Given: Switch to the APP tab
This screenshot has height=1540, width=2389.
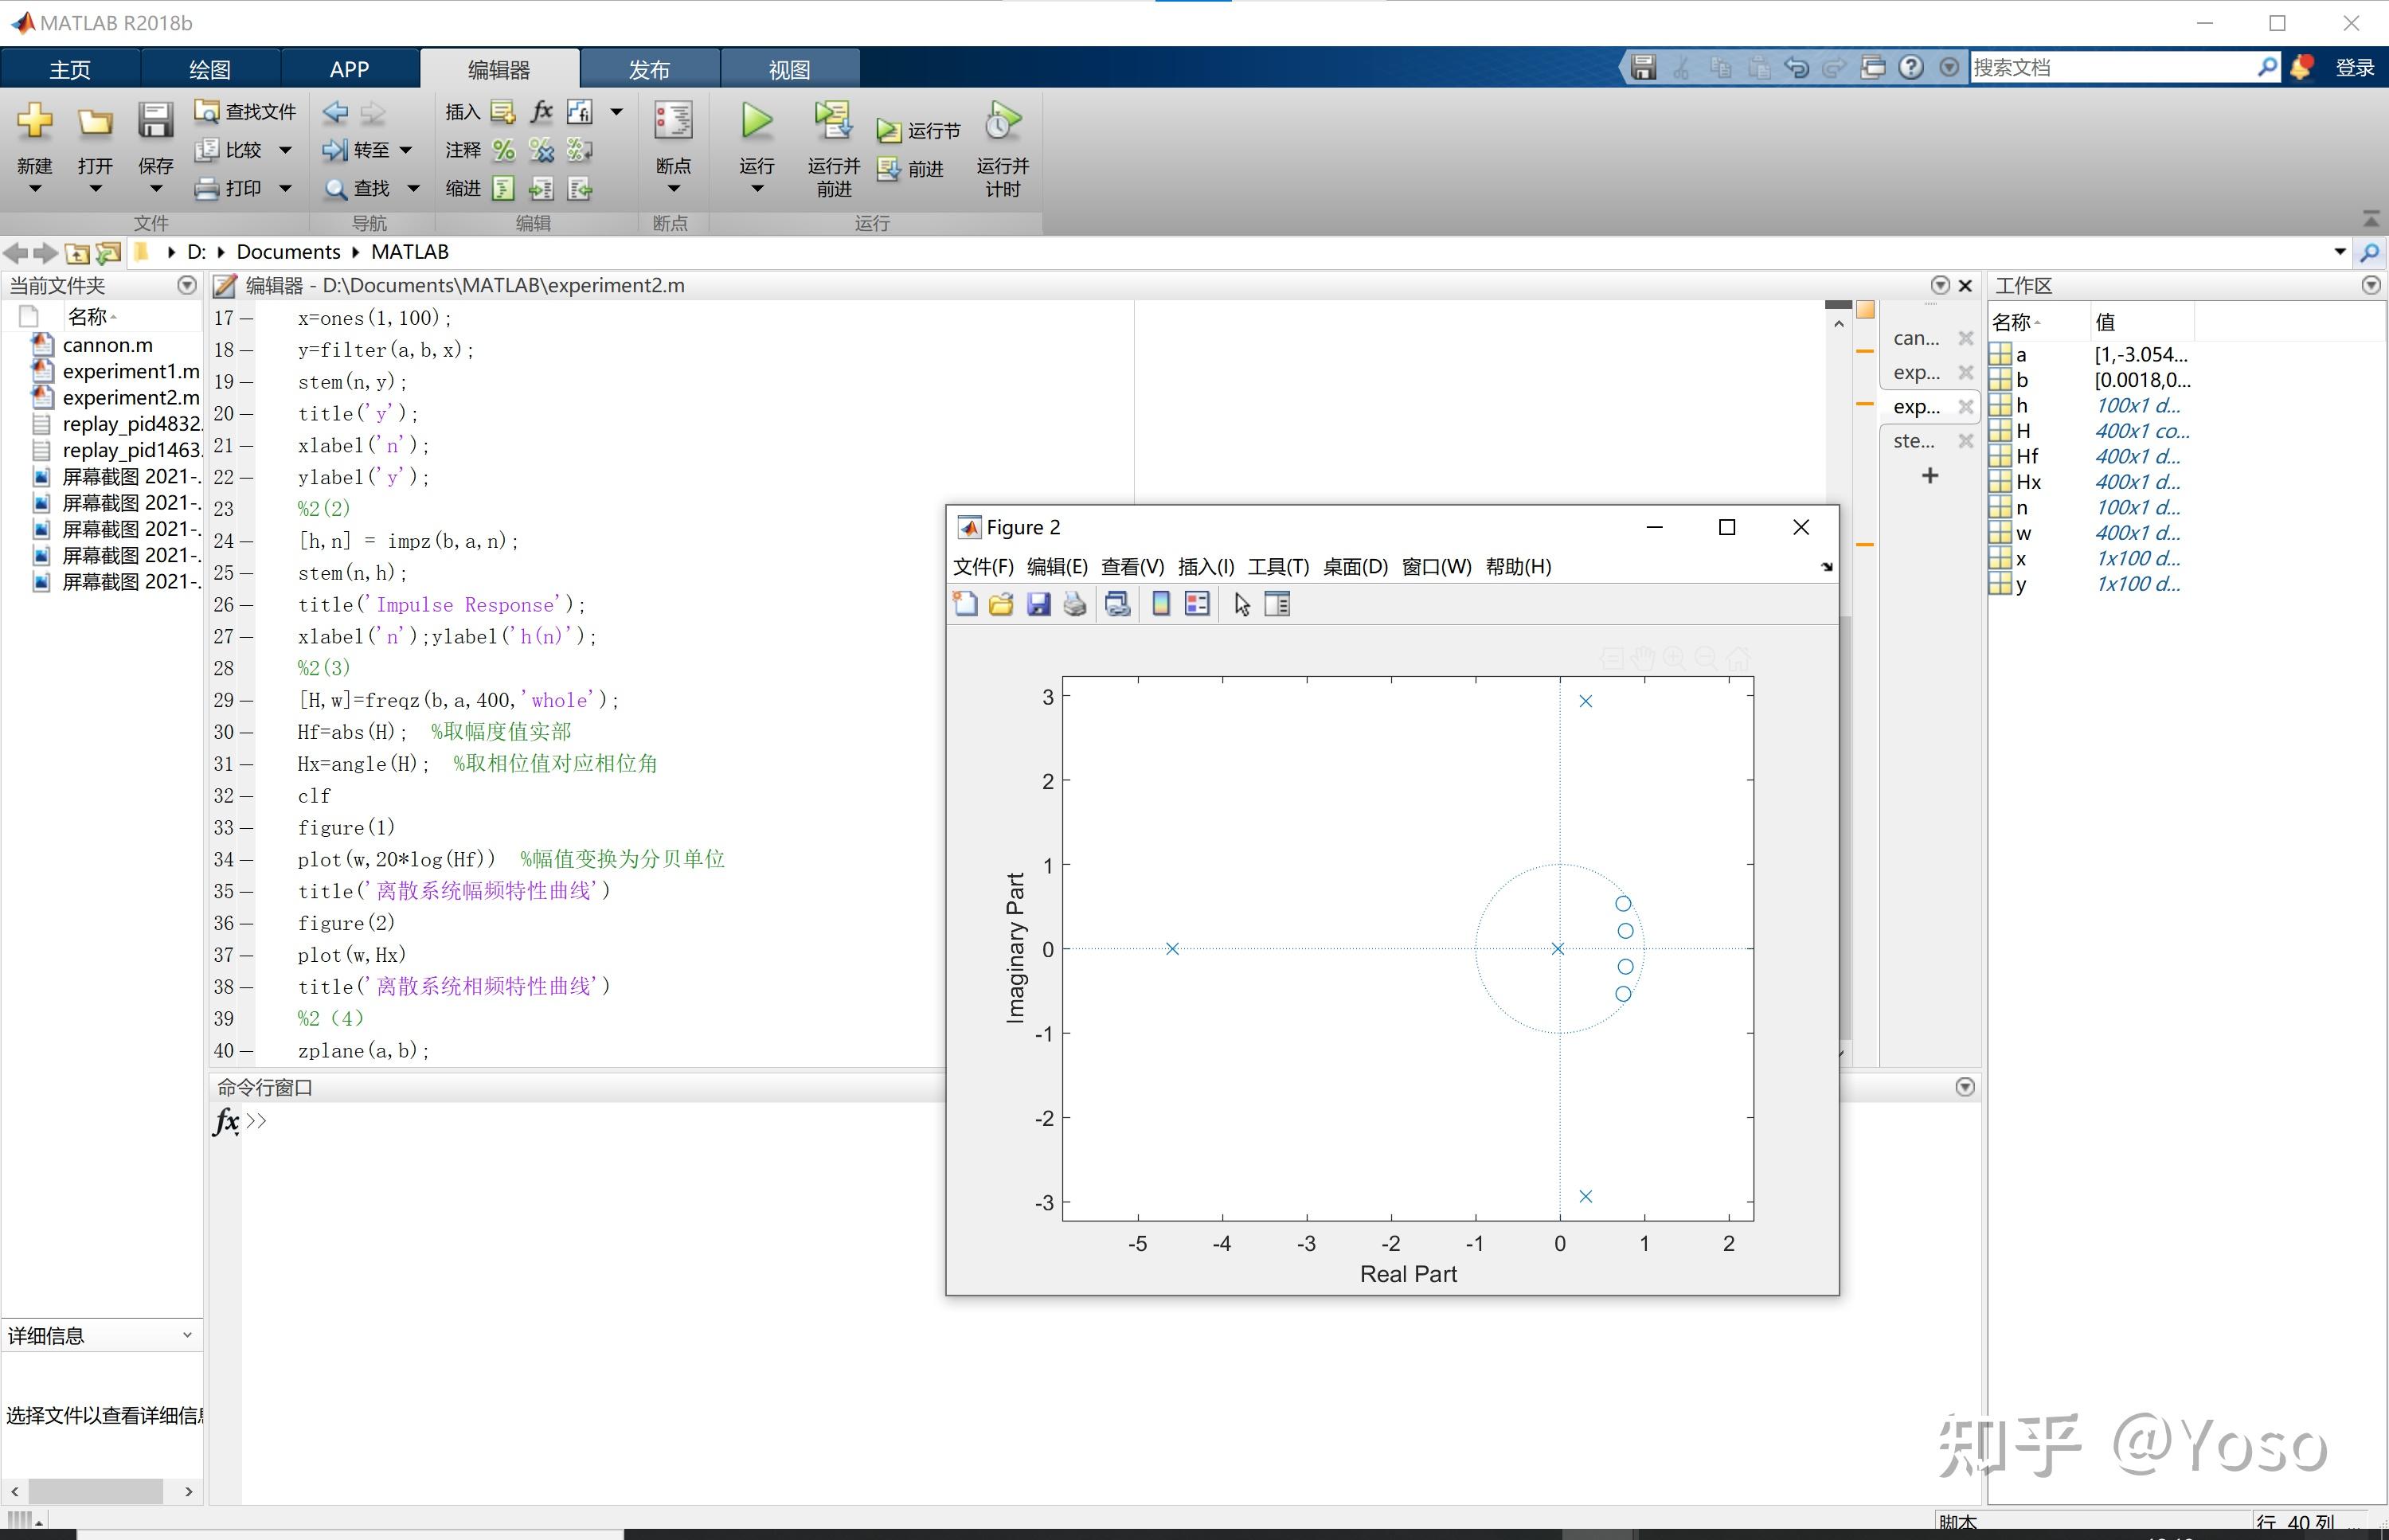Looking at the screenshot, I should 349,69.
